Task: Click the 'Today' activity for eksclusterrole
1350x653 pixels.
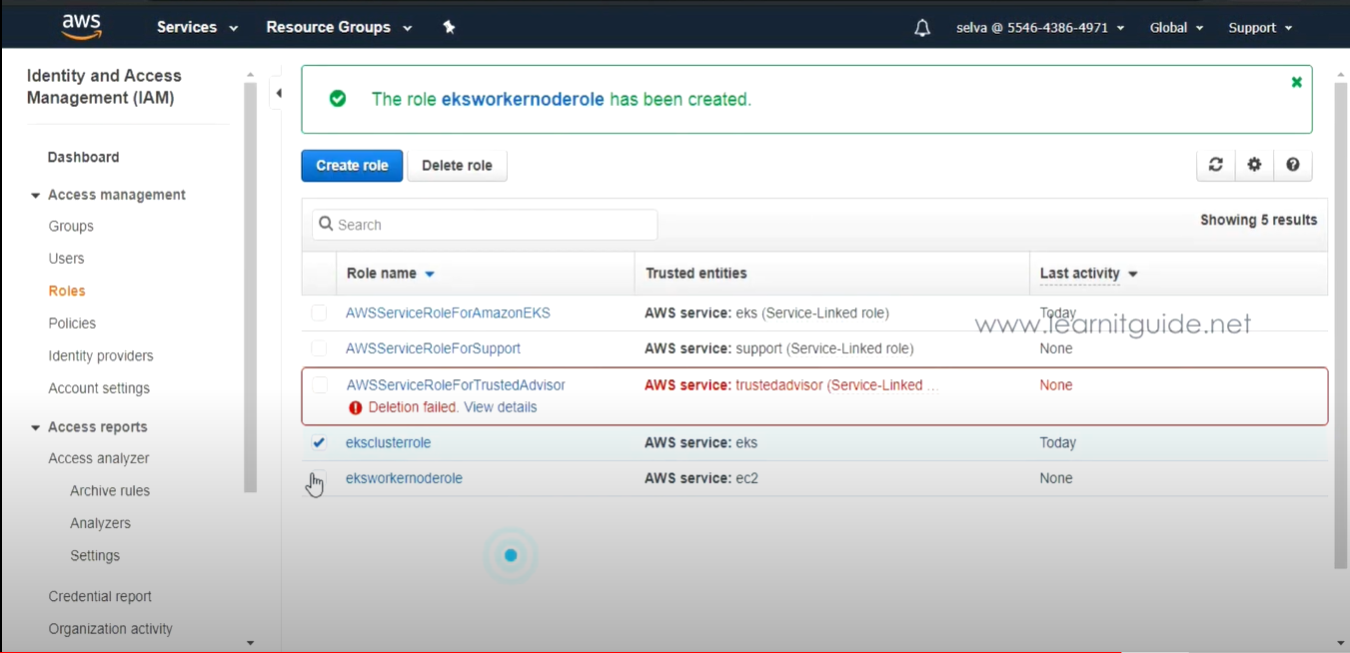Action: [x=1058, y=442]
